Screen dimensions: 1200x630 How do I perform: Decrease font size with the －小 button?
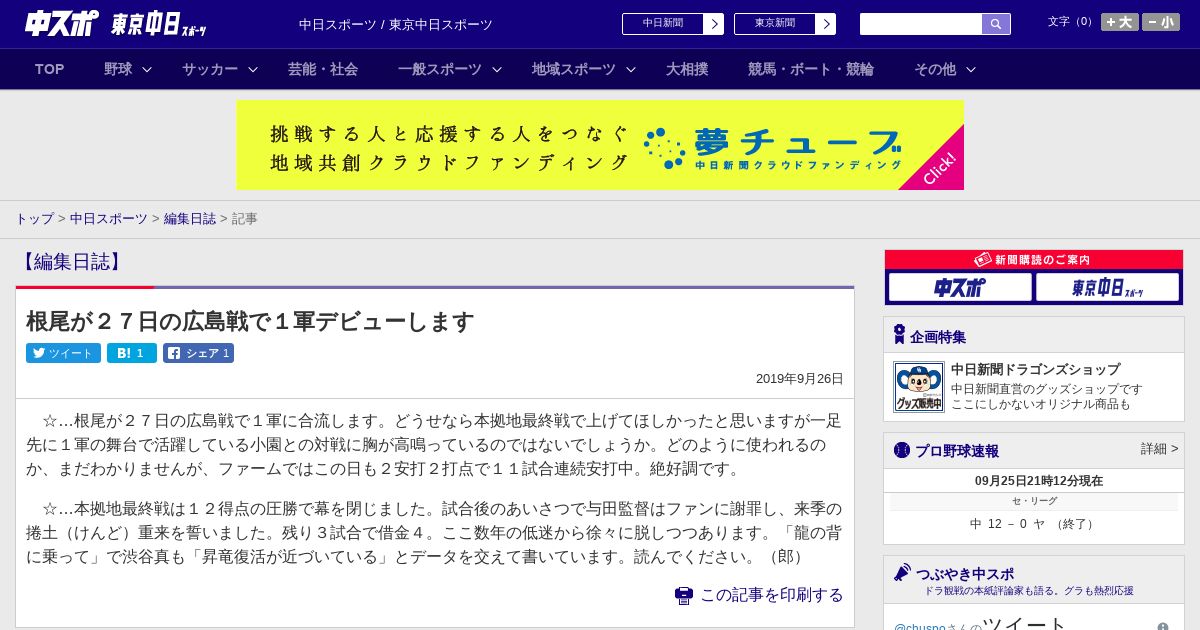(x=1161, y=22)
